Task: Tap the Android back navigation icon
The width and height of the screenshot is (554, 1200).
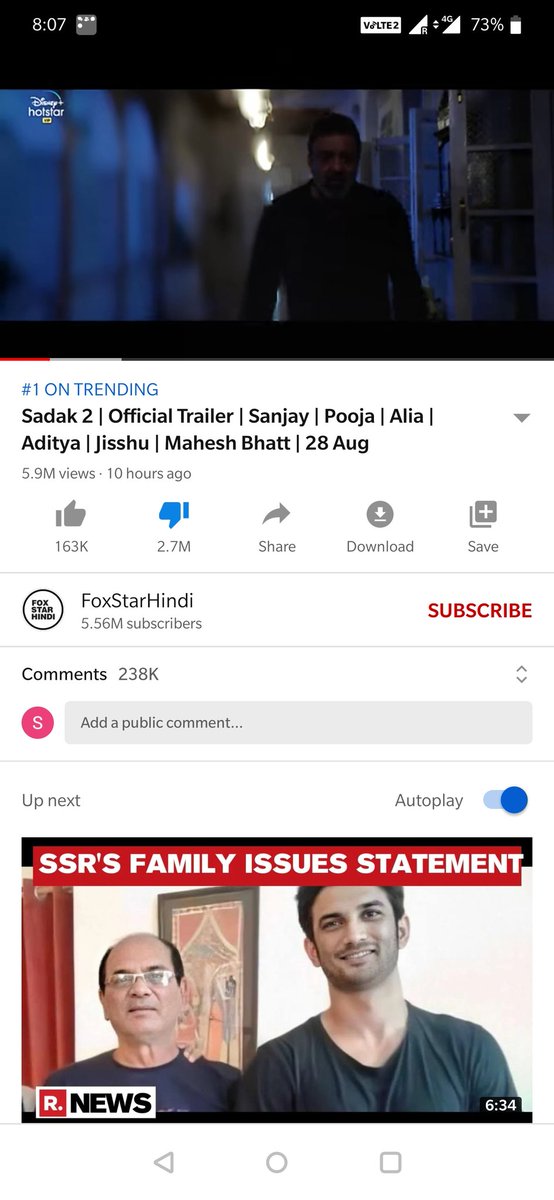Action: click(x=164, y=1162)
